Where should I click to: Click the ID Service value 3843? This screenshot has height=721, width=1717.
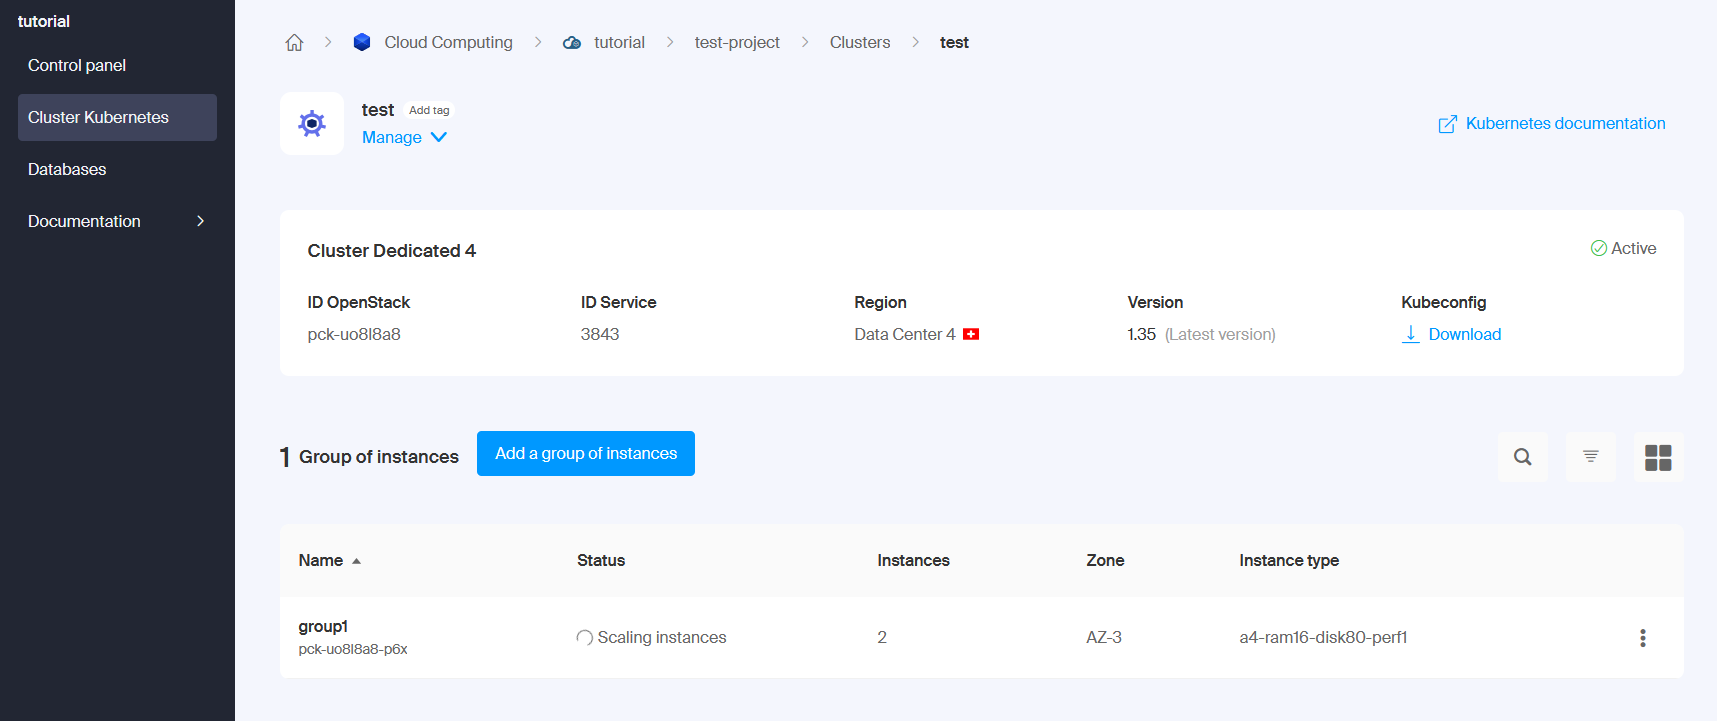600,334
